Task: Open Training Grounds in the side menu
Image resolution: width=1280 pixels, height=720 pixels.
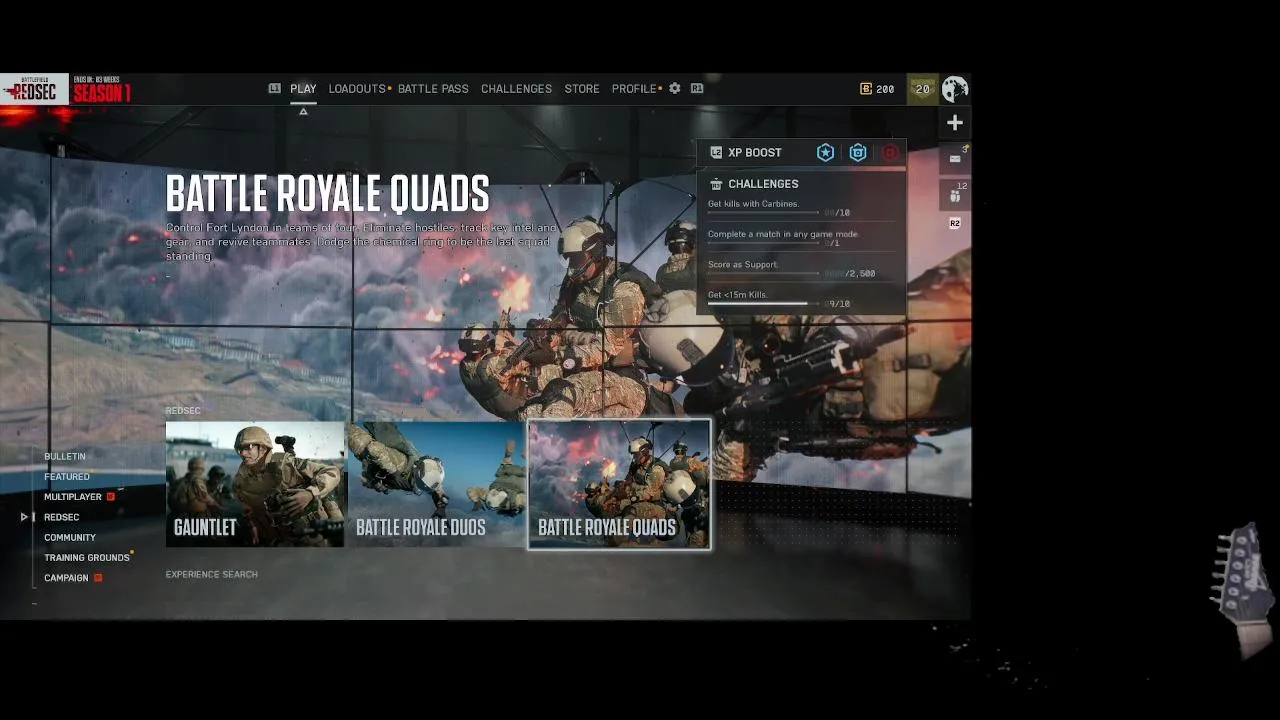Action: tap(87, 557)
